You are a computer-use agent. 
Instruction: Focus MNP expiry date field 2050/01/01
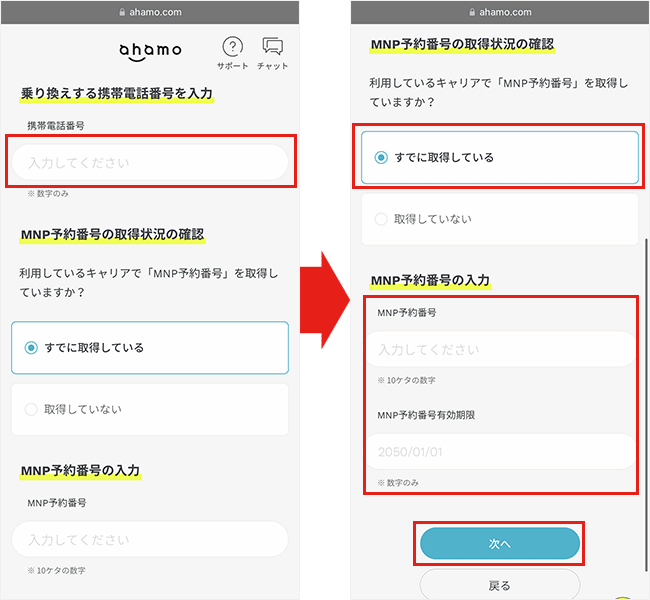(500, 452)
